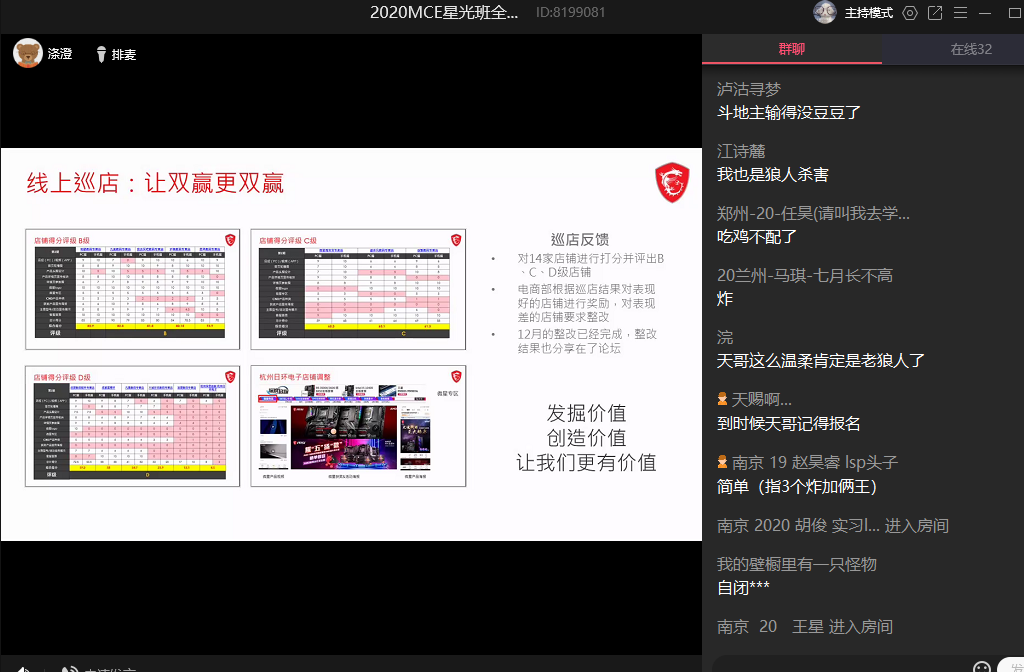
Task: Click the user profile avatar beside 主持模式
Action: (x=824, y=13)
